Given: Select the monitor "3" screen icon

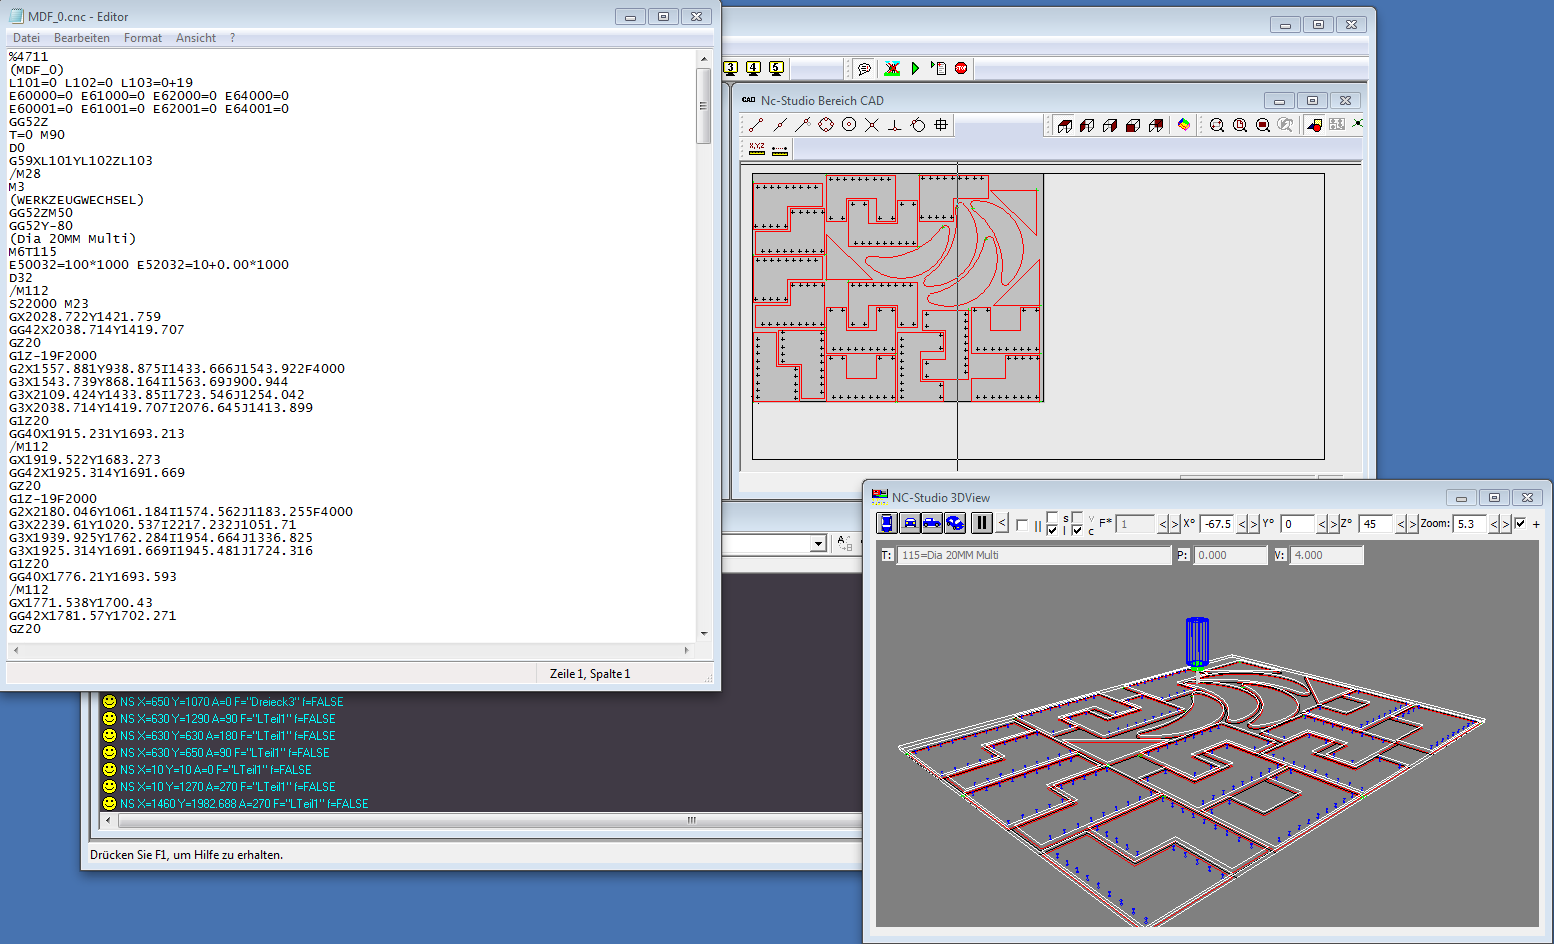Looking at the screenshot, I should [729, 67].
